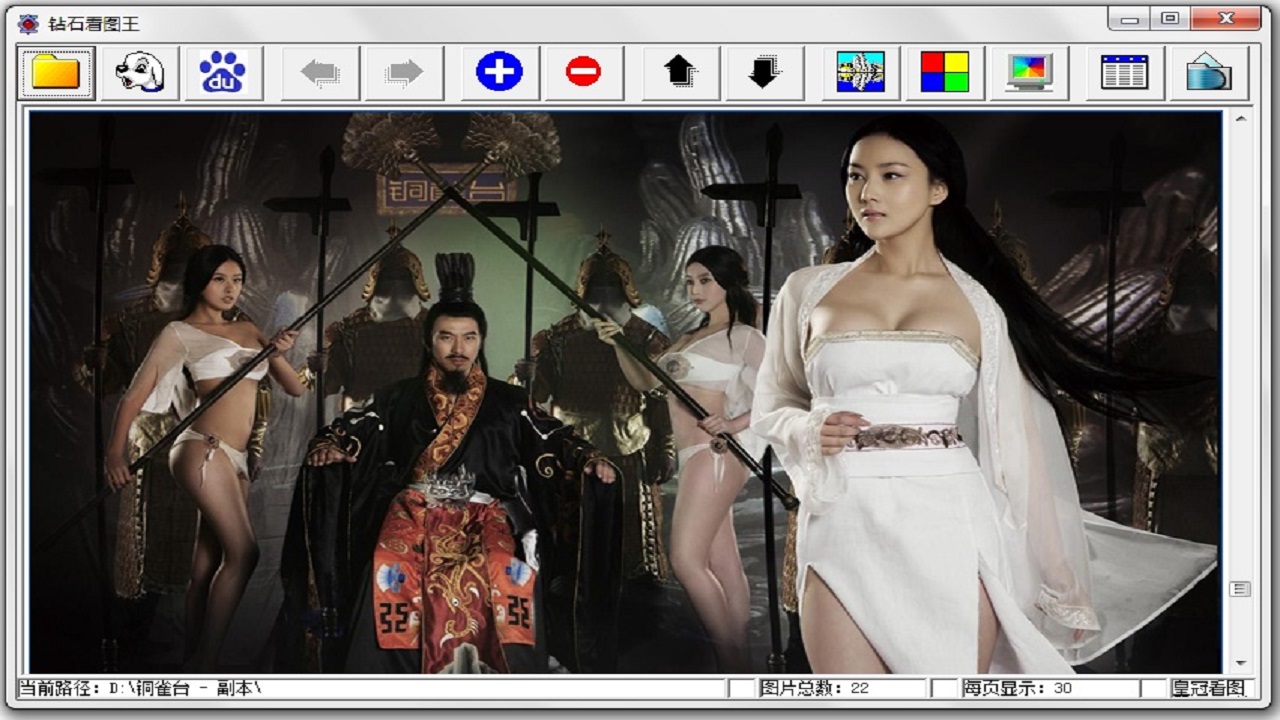Screen dimensions: 1280x720
Task: Open the Baidu paw icon
Action: tap(223, 72)
